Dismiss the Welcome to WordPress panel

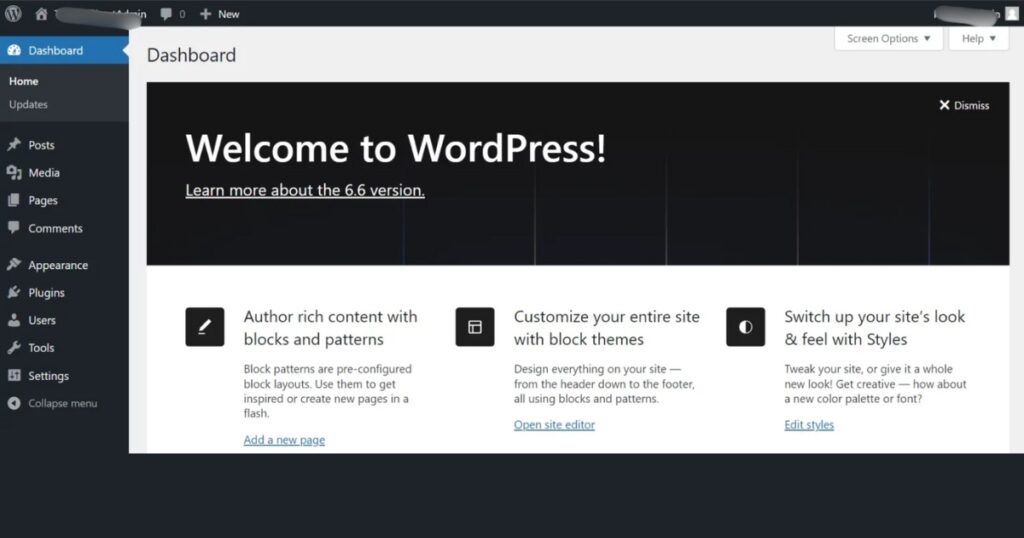click(x=964, y=105)
